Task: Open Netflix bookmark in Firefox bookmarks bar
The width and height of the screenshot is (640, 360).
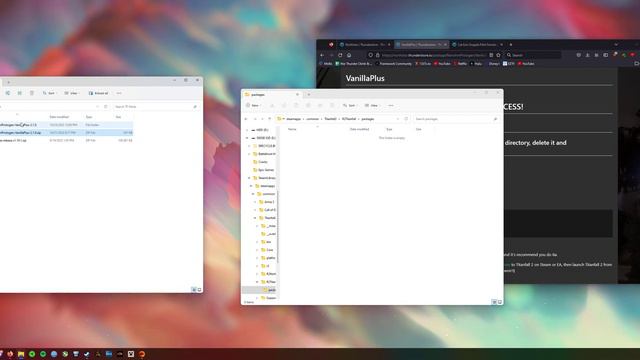Action: (x=460, y=64)
